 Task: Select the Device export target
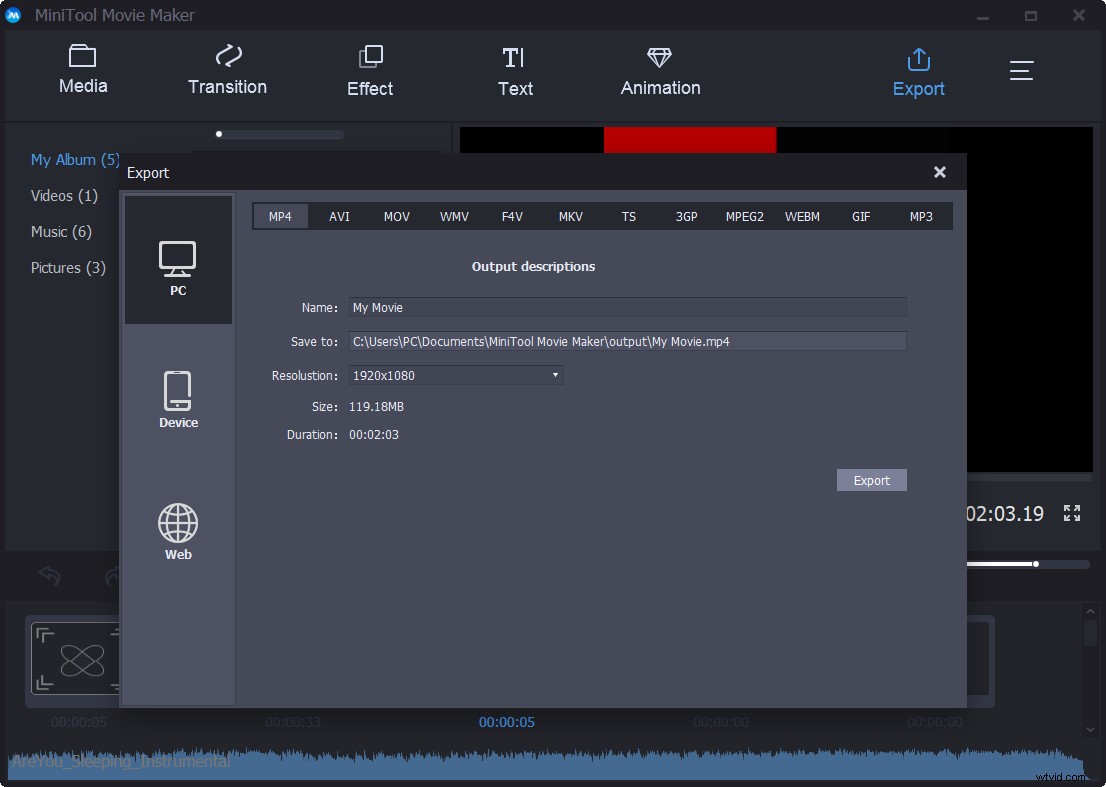click(178, 398)
